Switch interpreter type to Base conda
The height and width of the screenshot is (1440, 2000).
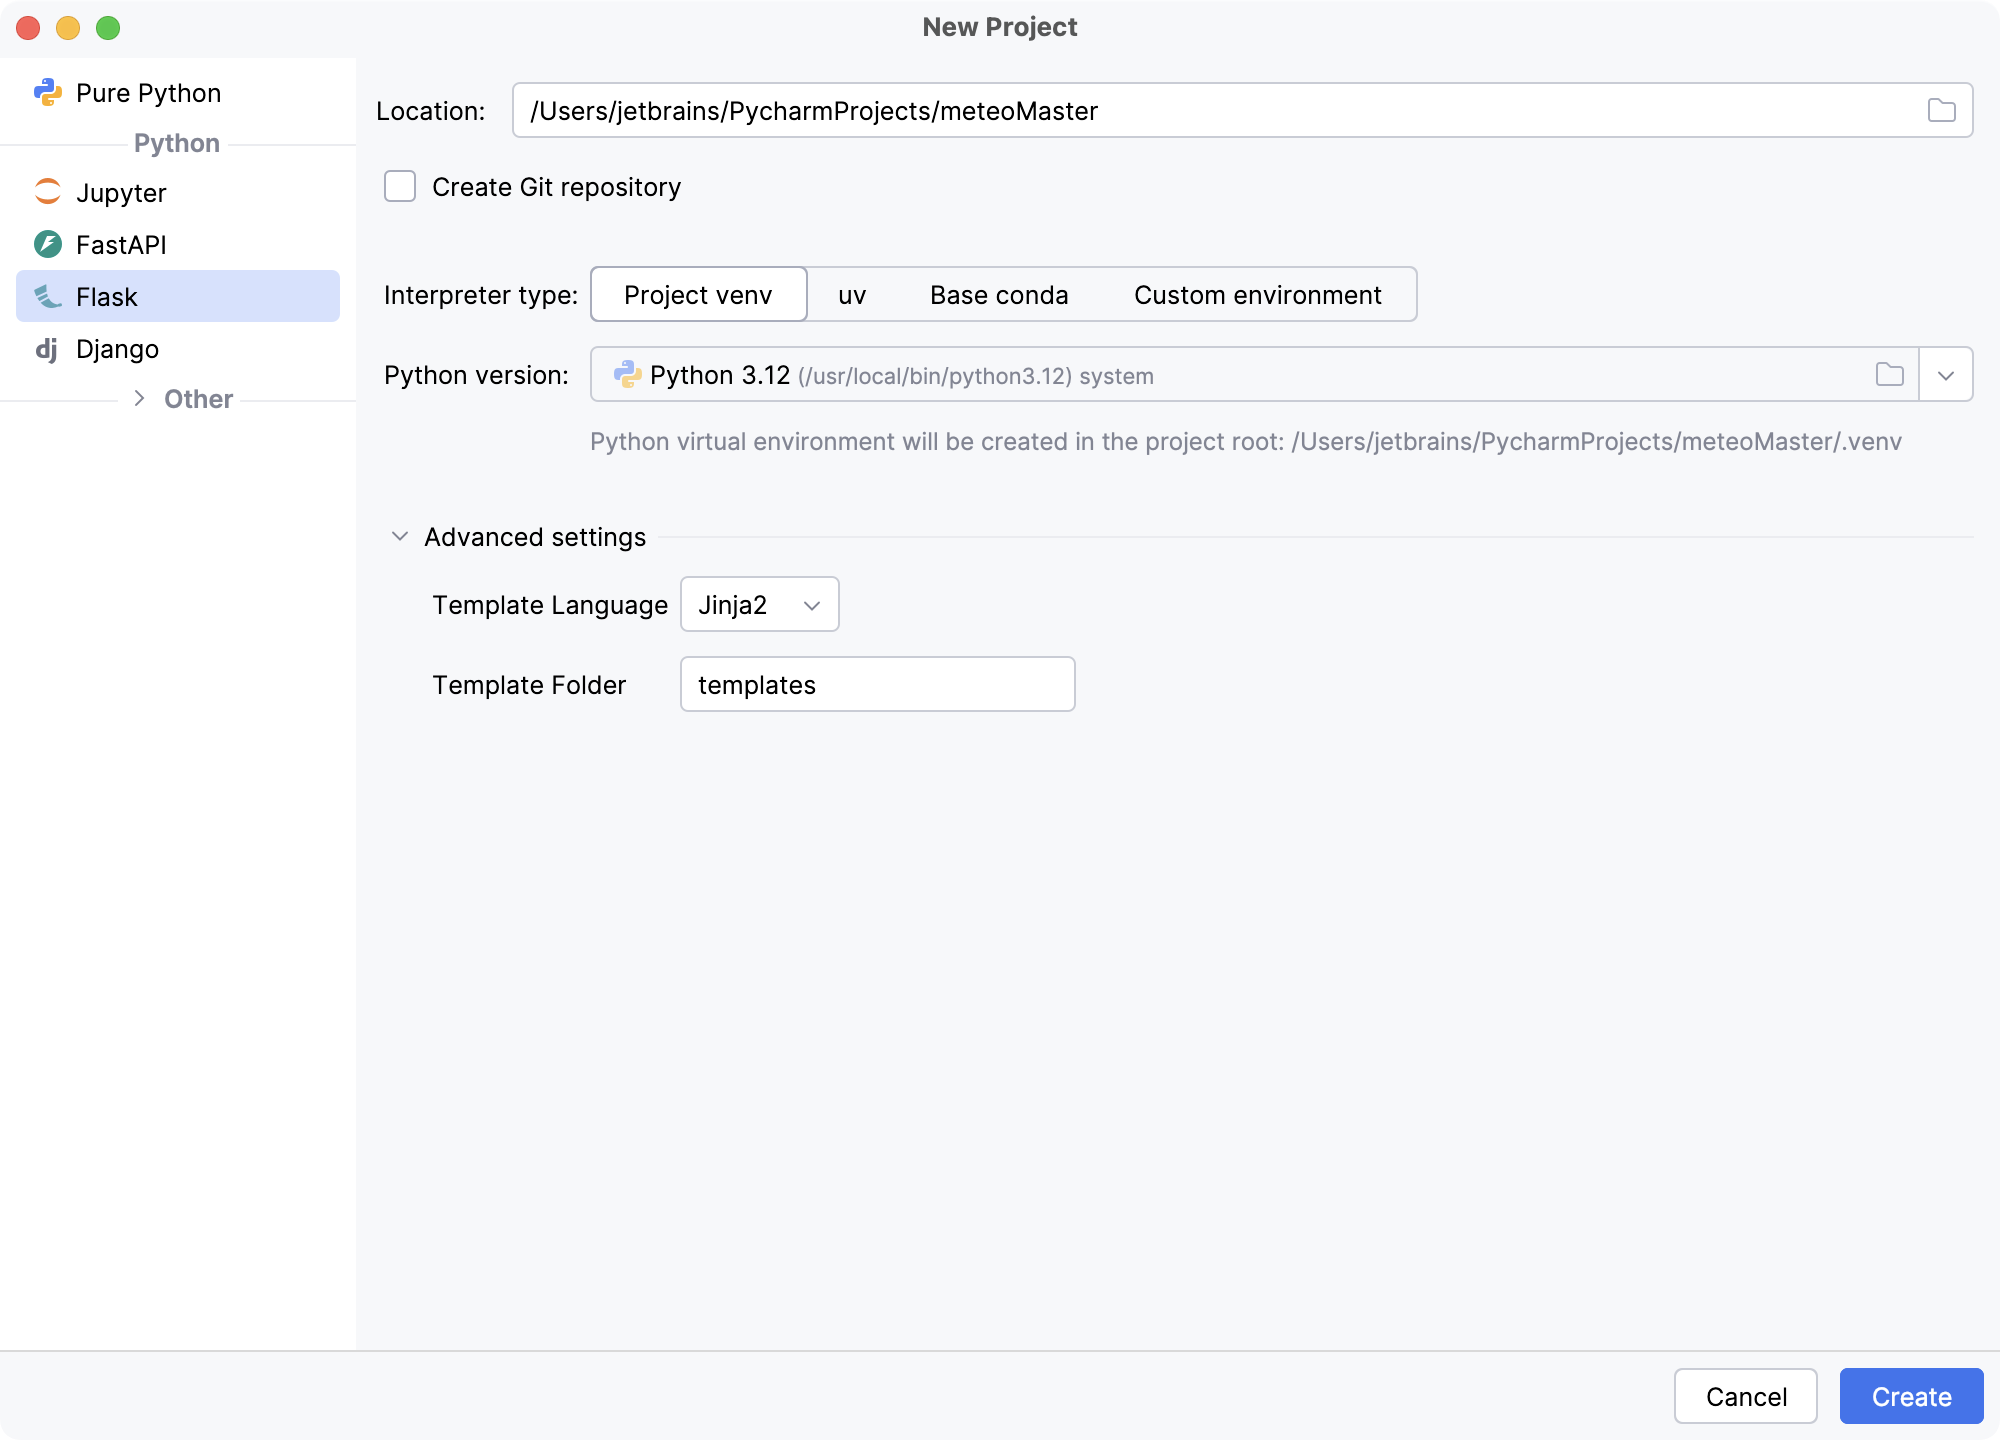[x=999, y=294]
